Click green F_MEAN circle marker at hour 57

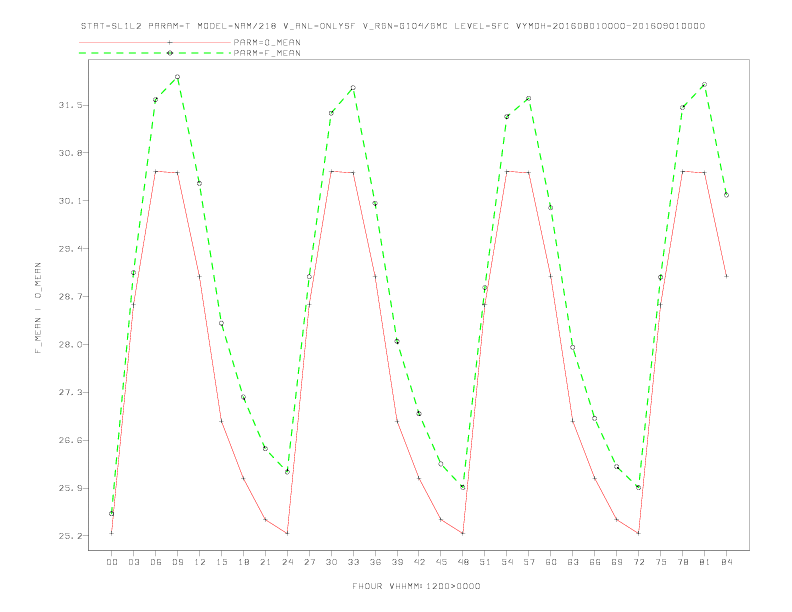(x=529, y=98)
